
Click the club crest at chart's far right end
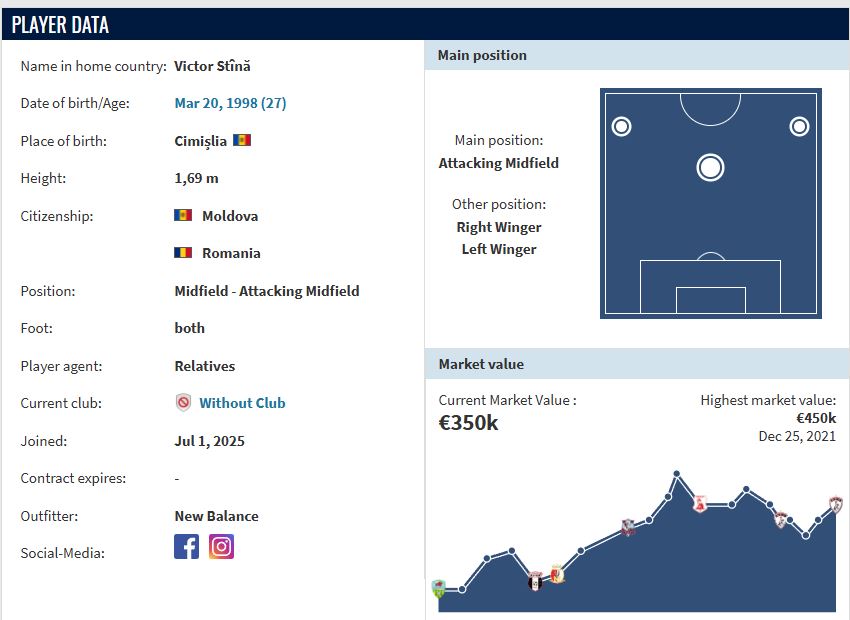pyautogui.click(x=836, y=505)
